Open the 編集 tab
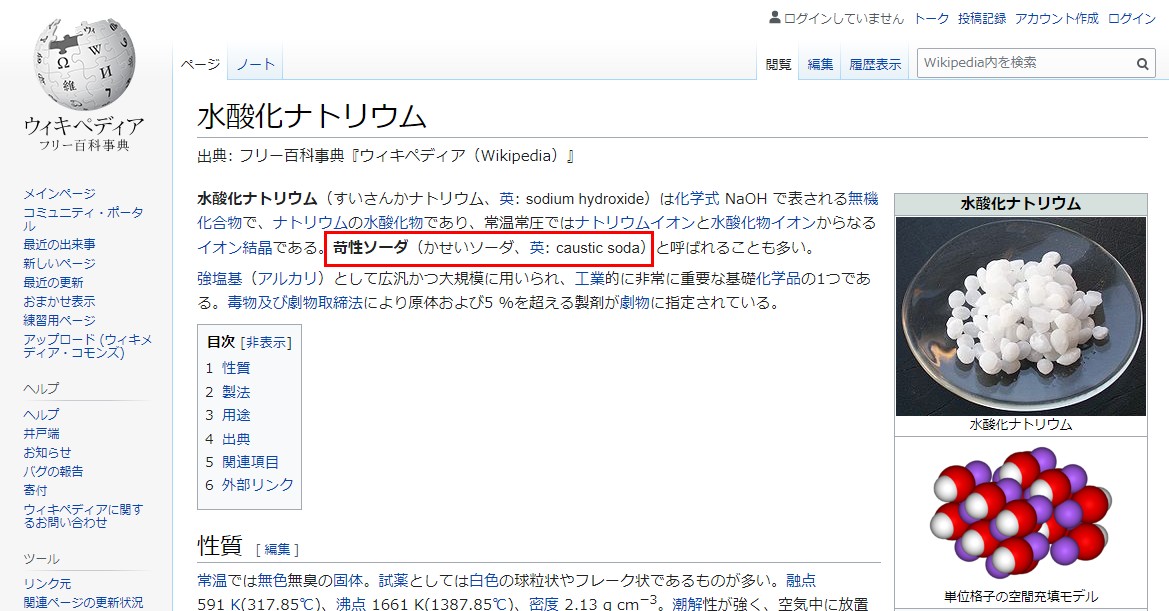This screenshot has width=1169, height=611. (x=820, y=64)
